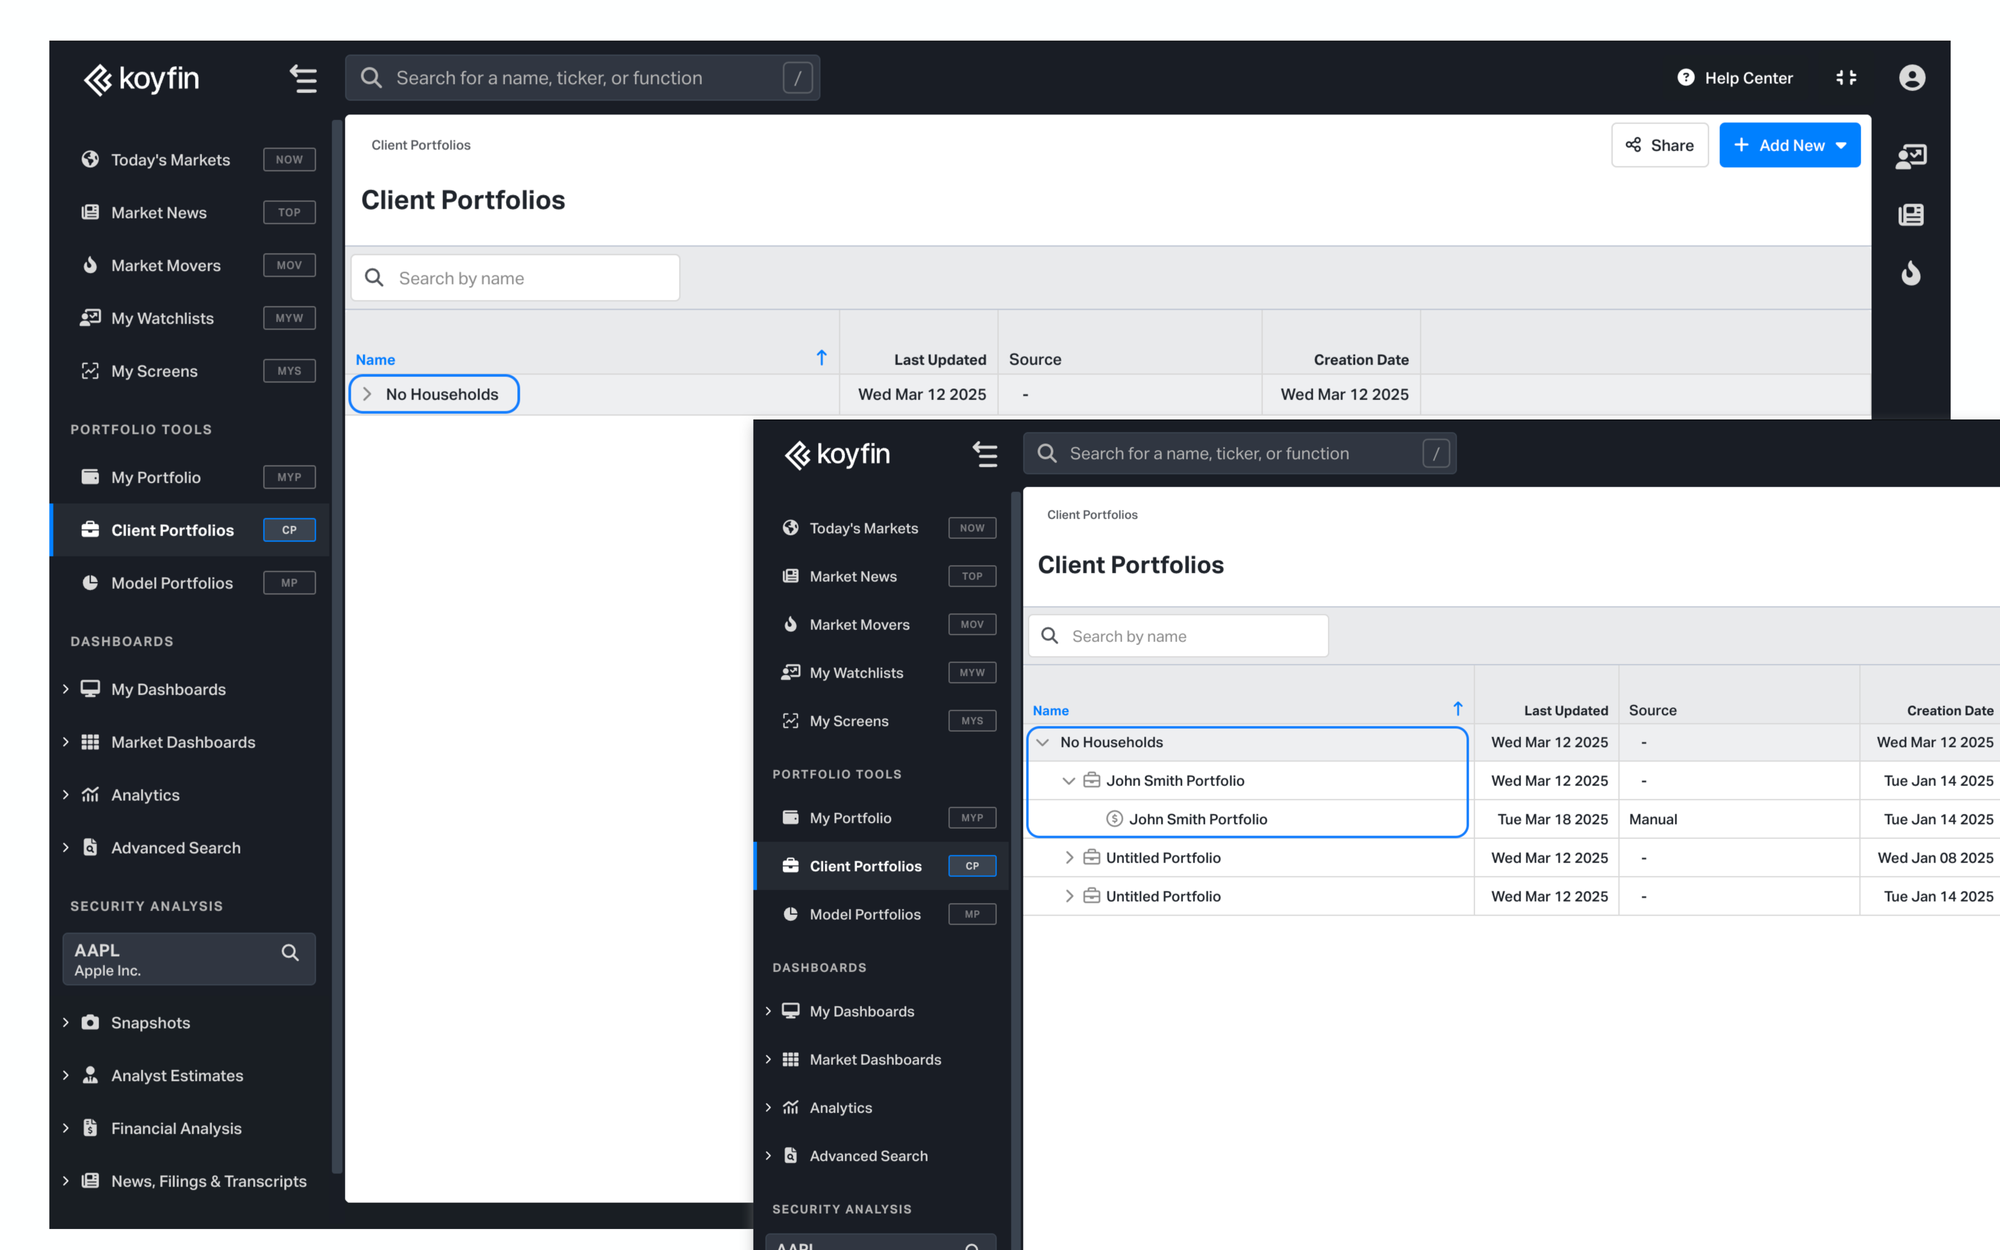Open the user account profile icon
Image resolution: width=2000 pixels, height=1250 pixels.
point(1911,78)
